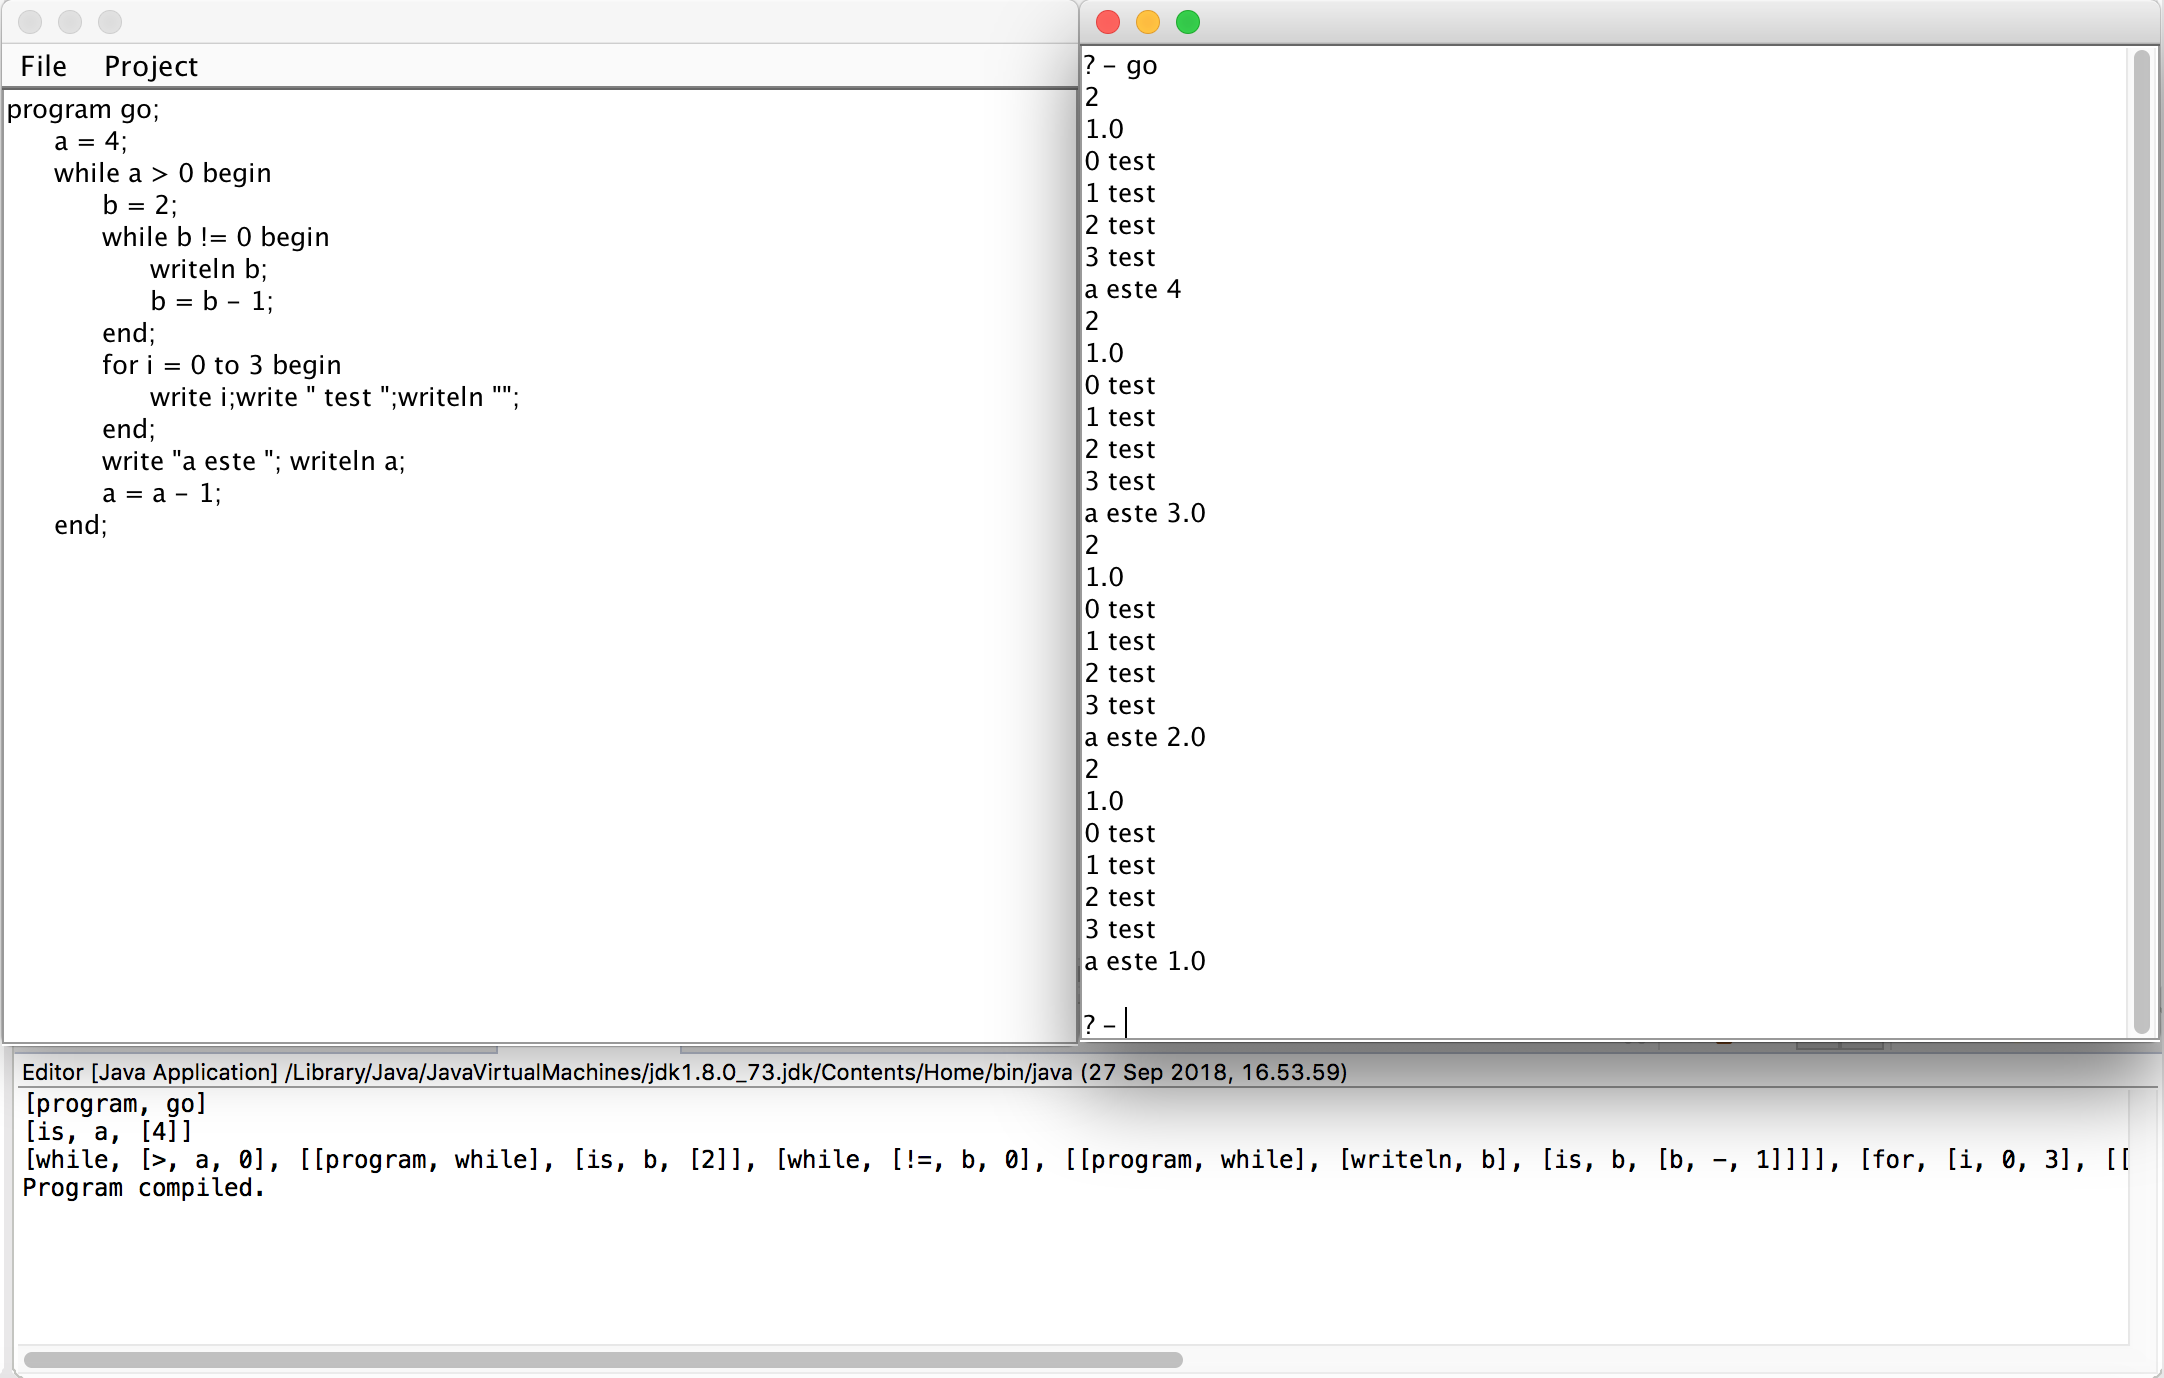Click the console vertical scrollbar
2164x1378 pixels.
click(2141, 540)
